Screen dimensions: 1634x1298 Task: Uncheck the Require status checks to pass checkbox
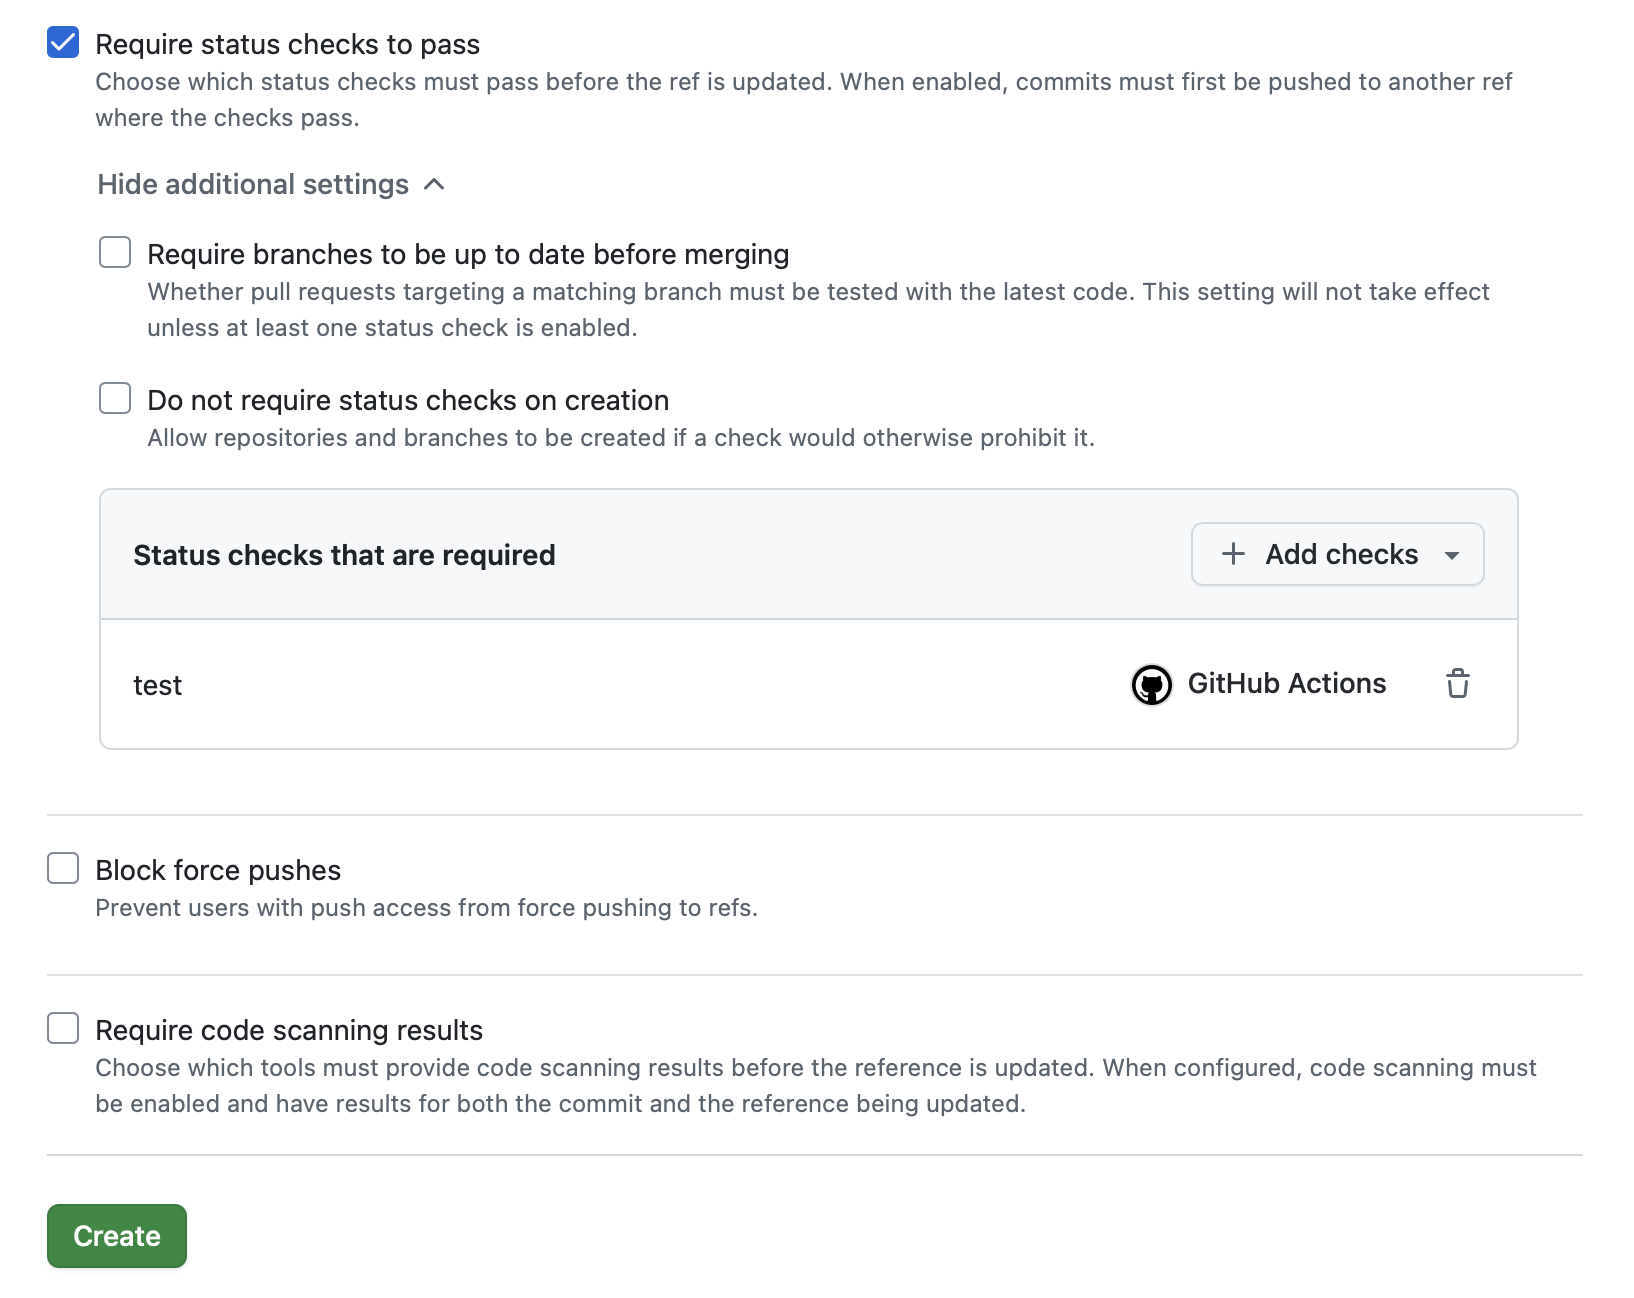tap(63, 43)
